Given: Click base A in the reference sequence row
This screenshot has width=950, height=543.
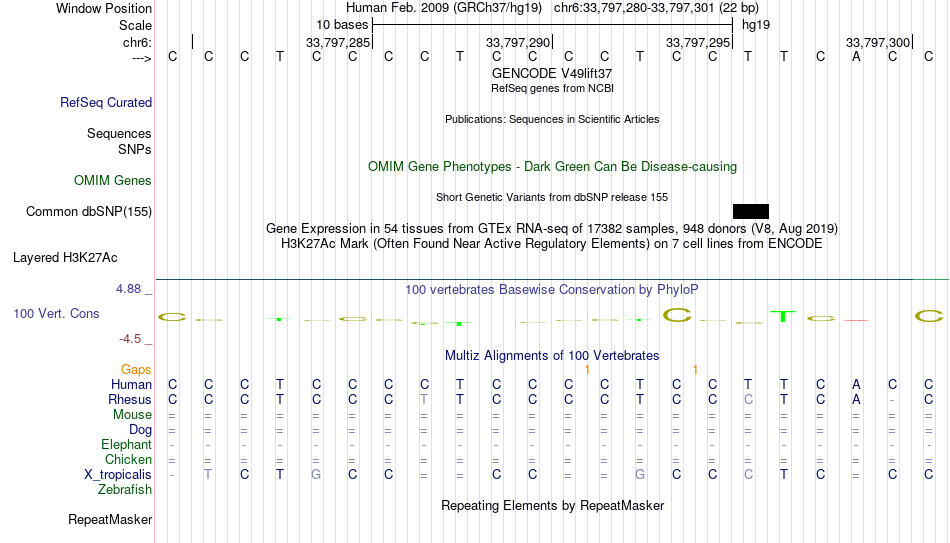Looking at the screenshot, I should tap(856, 56).
